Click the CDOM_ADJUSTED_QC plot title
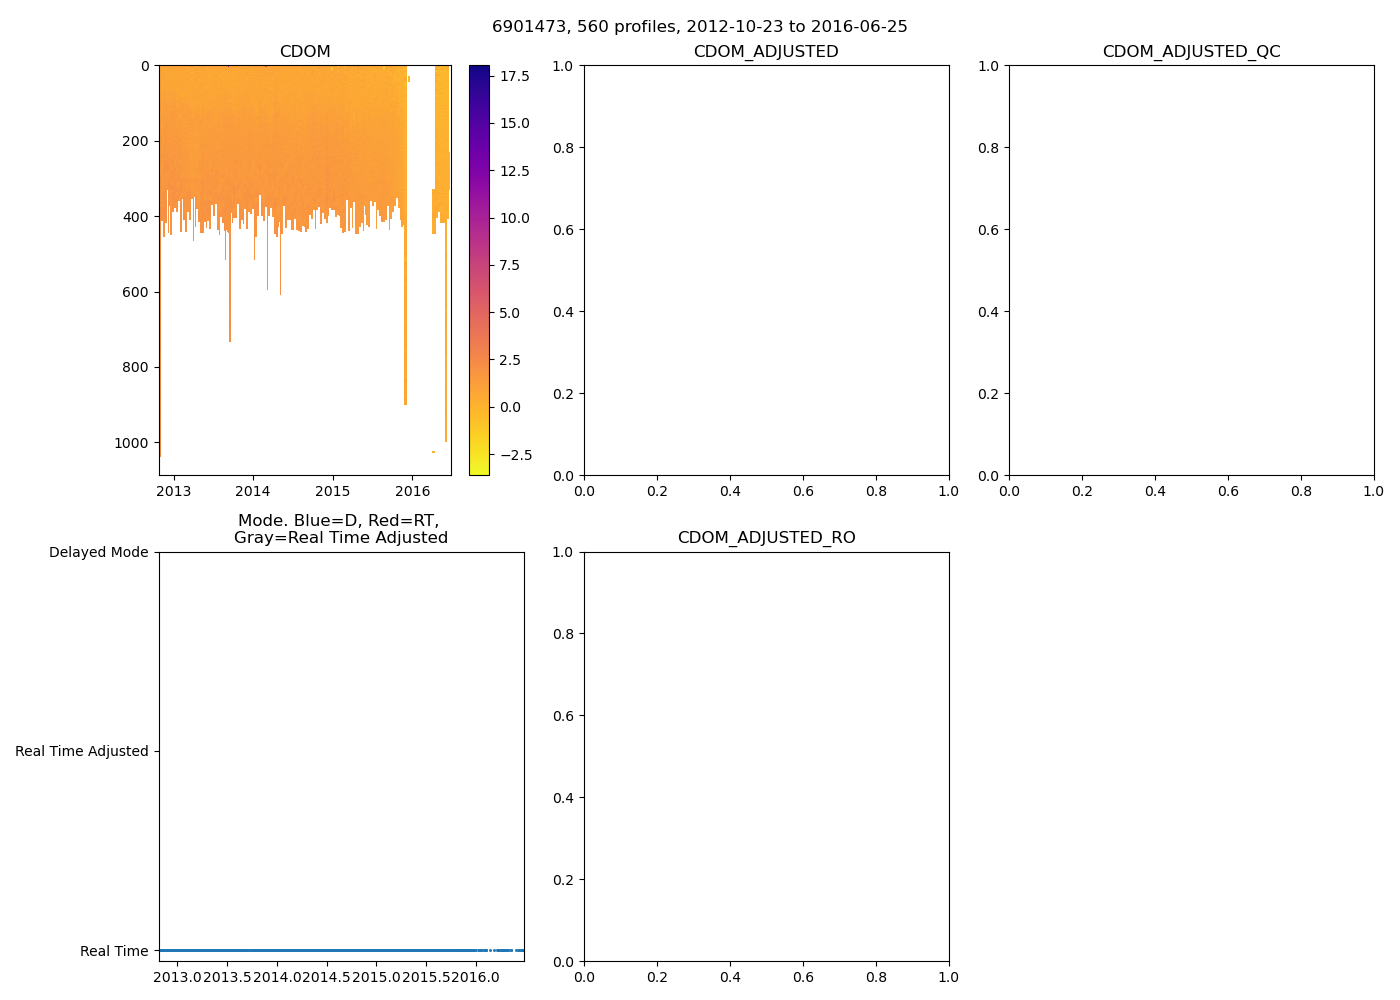Screen dimensions: 1400x1000 (x=1191, y=52)
